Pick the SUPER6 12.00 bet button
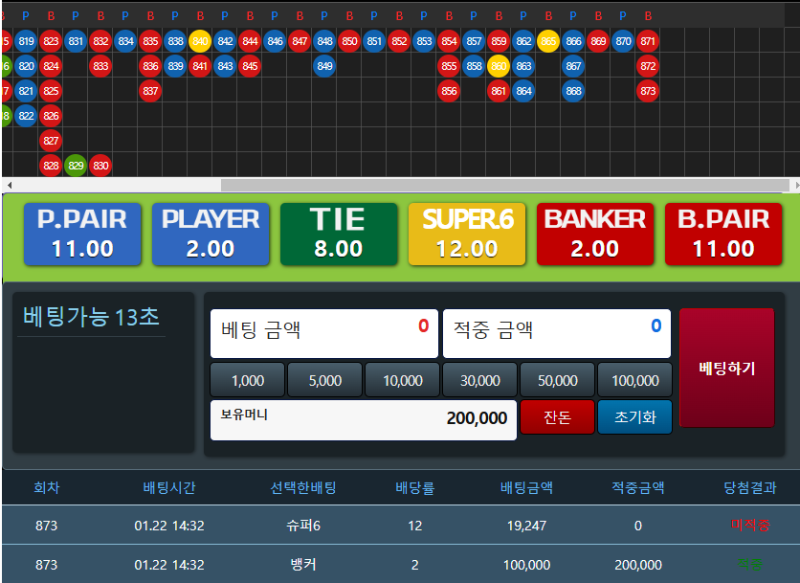 click(x=467, y=234)
